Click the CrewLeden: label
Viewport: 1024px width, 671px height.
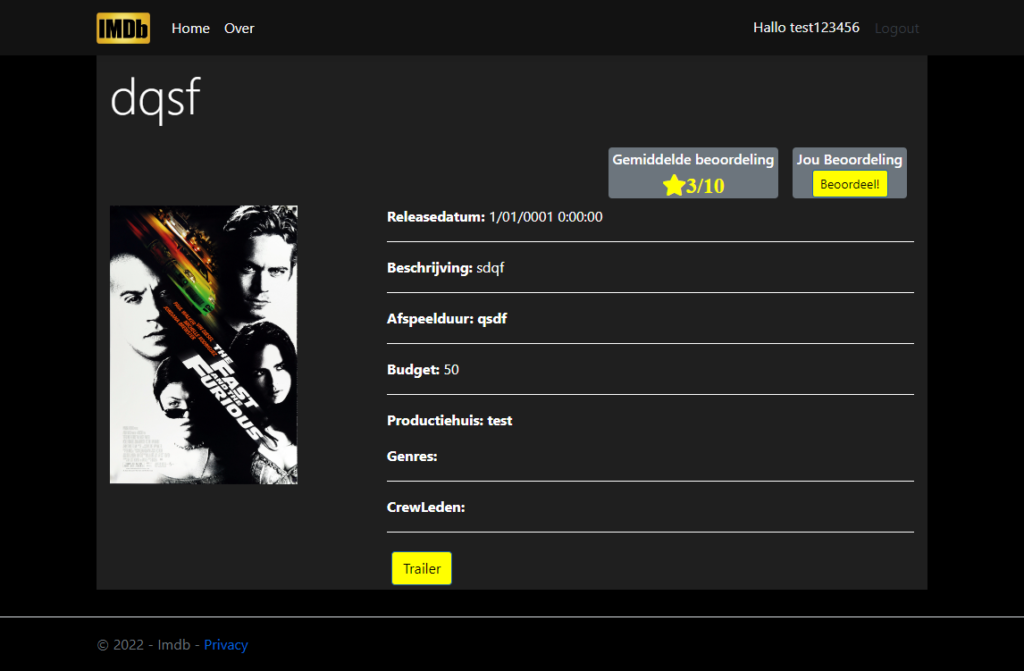tap(426, 507)
